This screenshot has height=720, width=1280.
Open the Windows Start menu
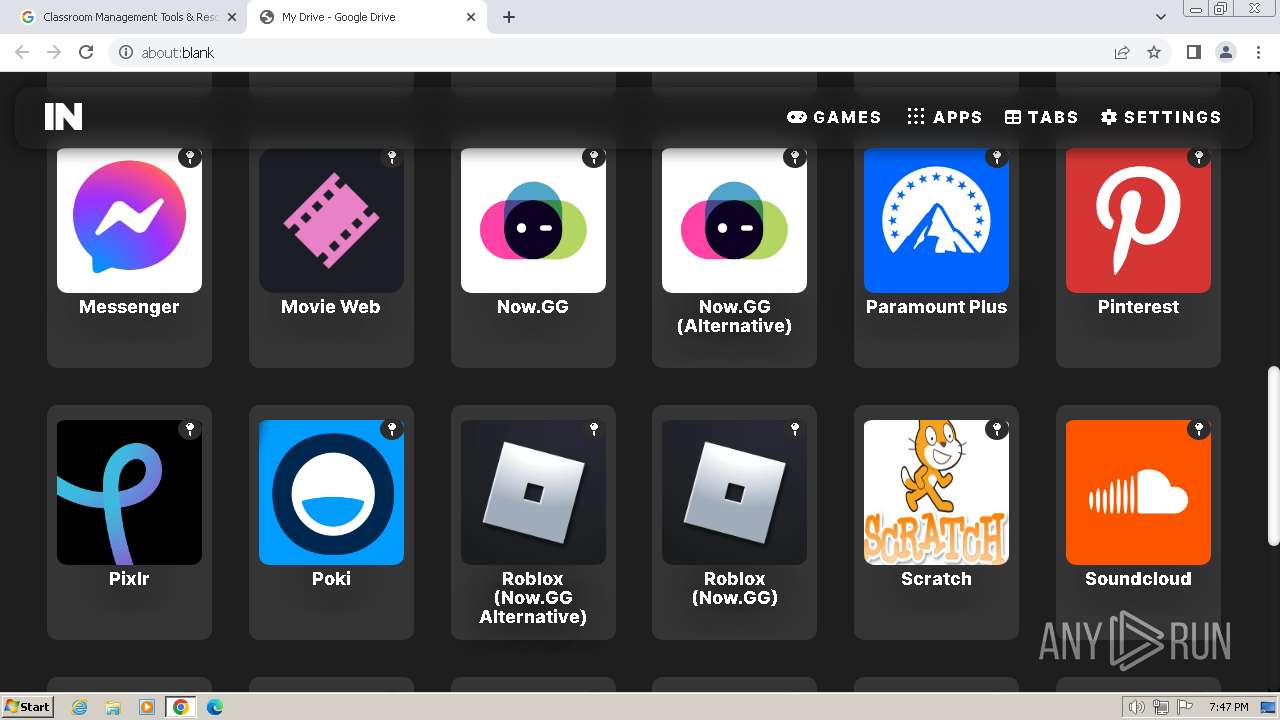click(x=28, y=706)
